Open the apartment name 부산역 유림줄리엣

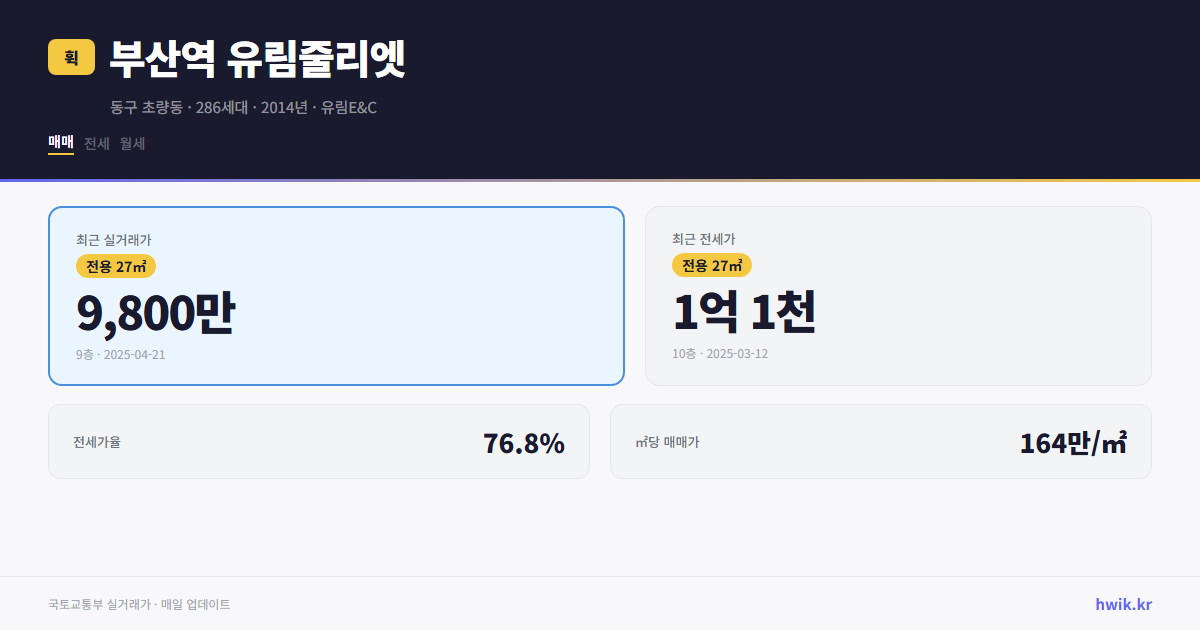tap(254, 58)
